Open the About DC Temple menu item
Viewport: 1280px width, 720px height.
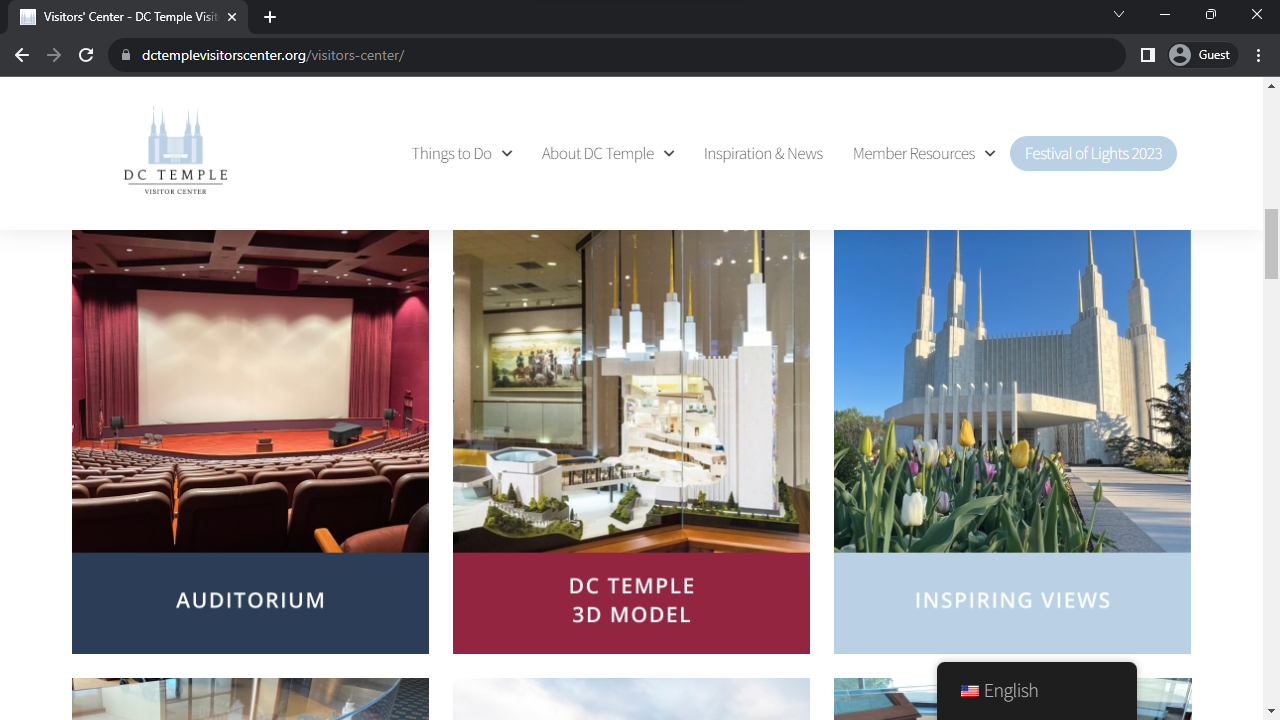[598, 153]
